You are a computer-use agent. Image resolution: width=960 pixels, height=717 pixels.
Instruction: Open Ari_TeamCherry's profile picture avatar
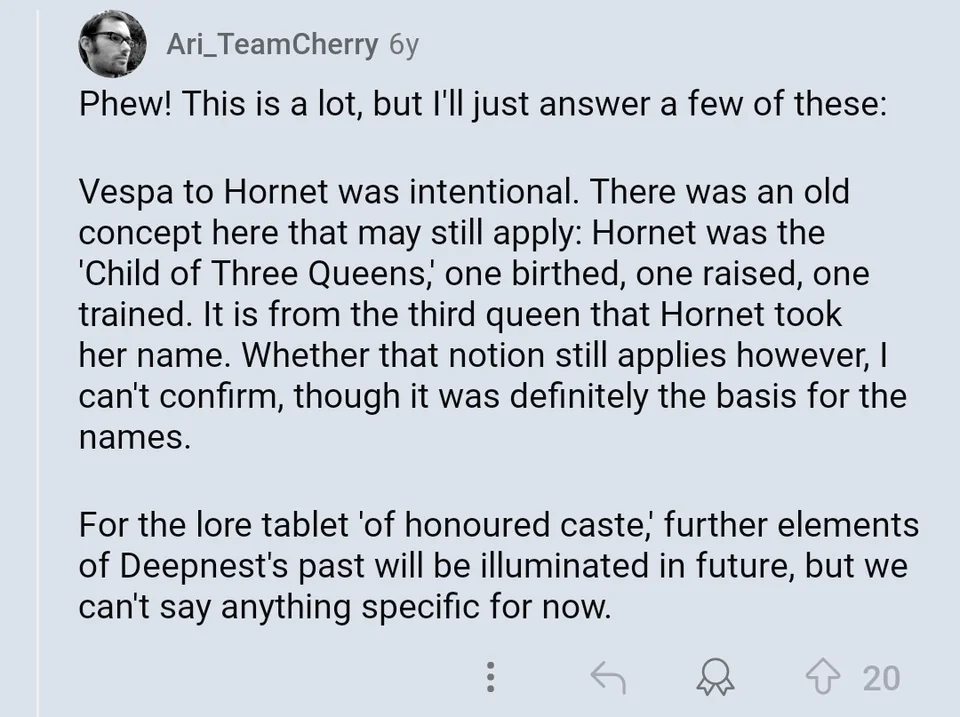[x=113, y=44]
